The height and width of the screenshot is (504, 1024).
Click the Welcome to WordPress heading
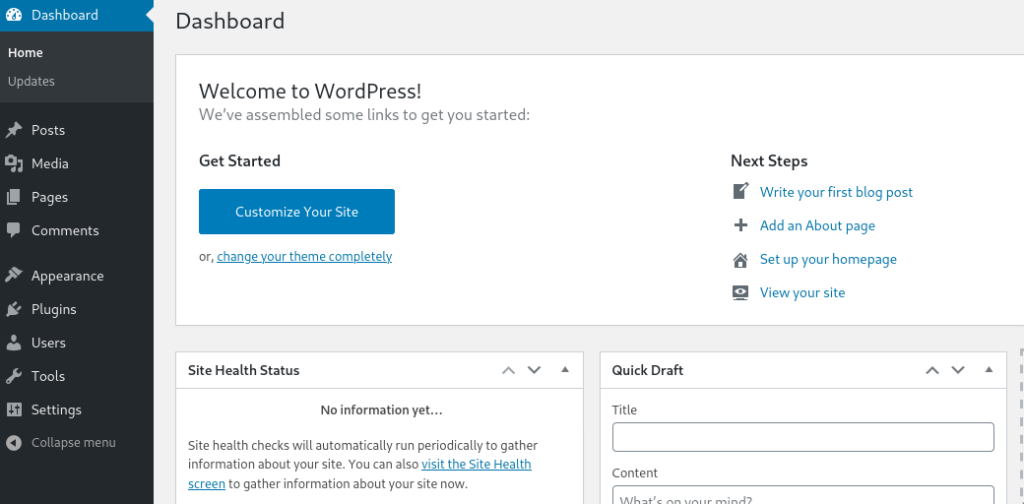click(310, 91)
